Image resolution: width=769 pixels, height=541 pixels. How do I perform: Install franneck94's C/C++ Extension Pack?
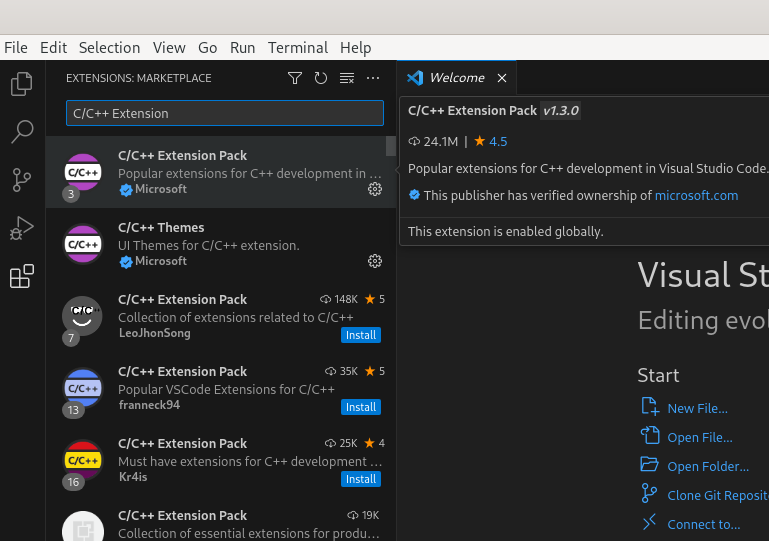click(361, 407)
